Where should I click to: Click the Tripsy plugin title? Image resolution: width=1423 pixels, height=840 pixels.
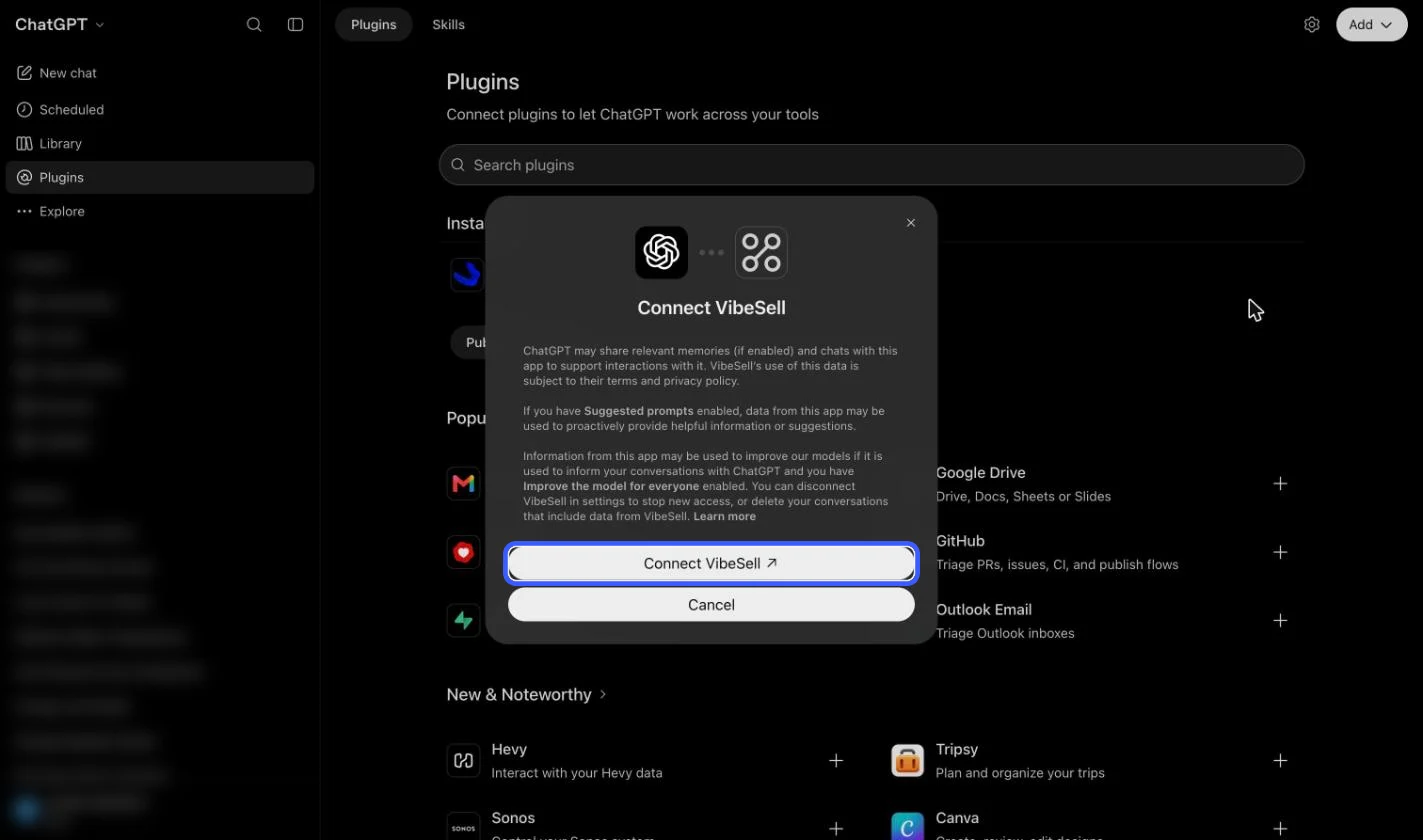pyautogui.click(x=957, y=749)
